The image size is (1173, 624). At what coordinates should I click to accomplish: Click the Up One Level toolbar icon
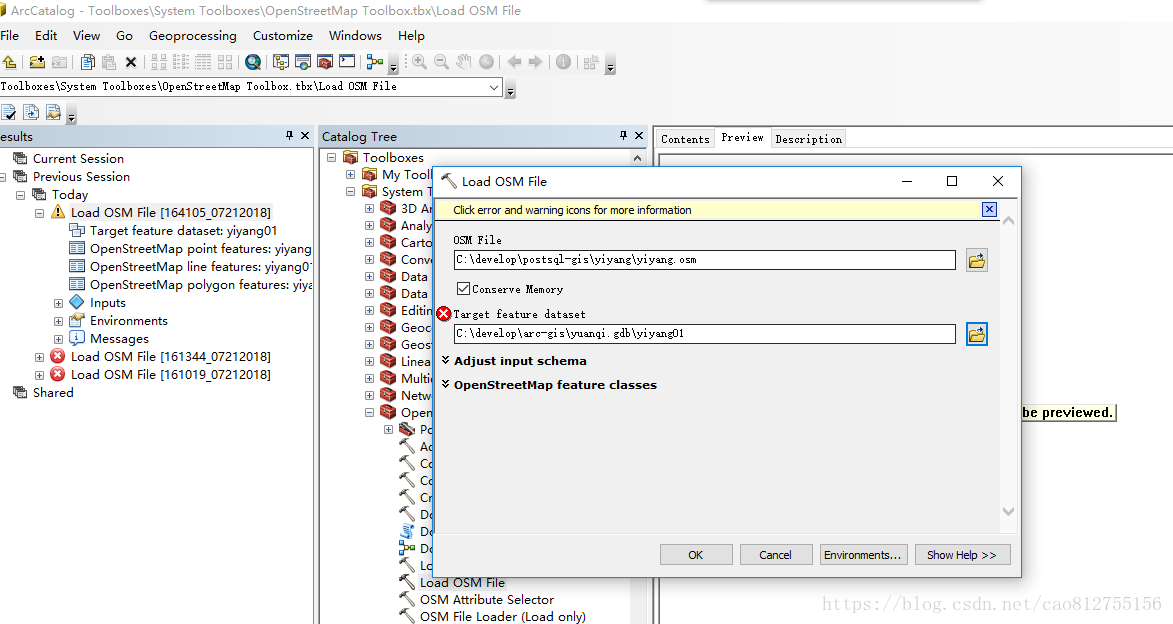9,62
